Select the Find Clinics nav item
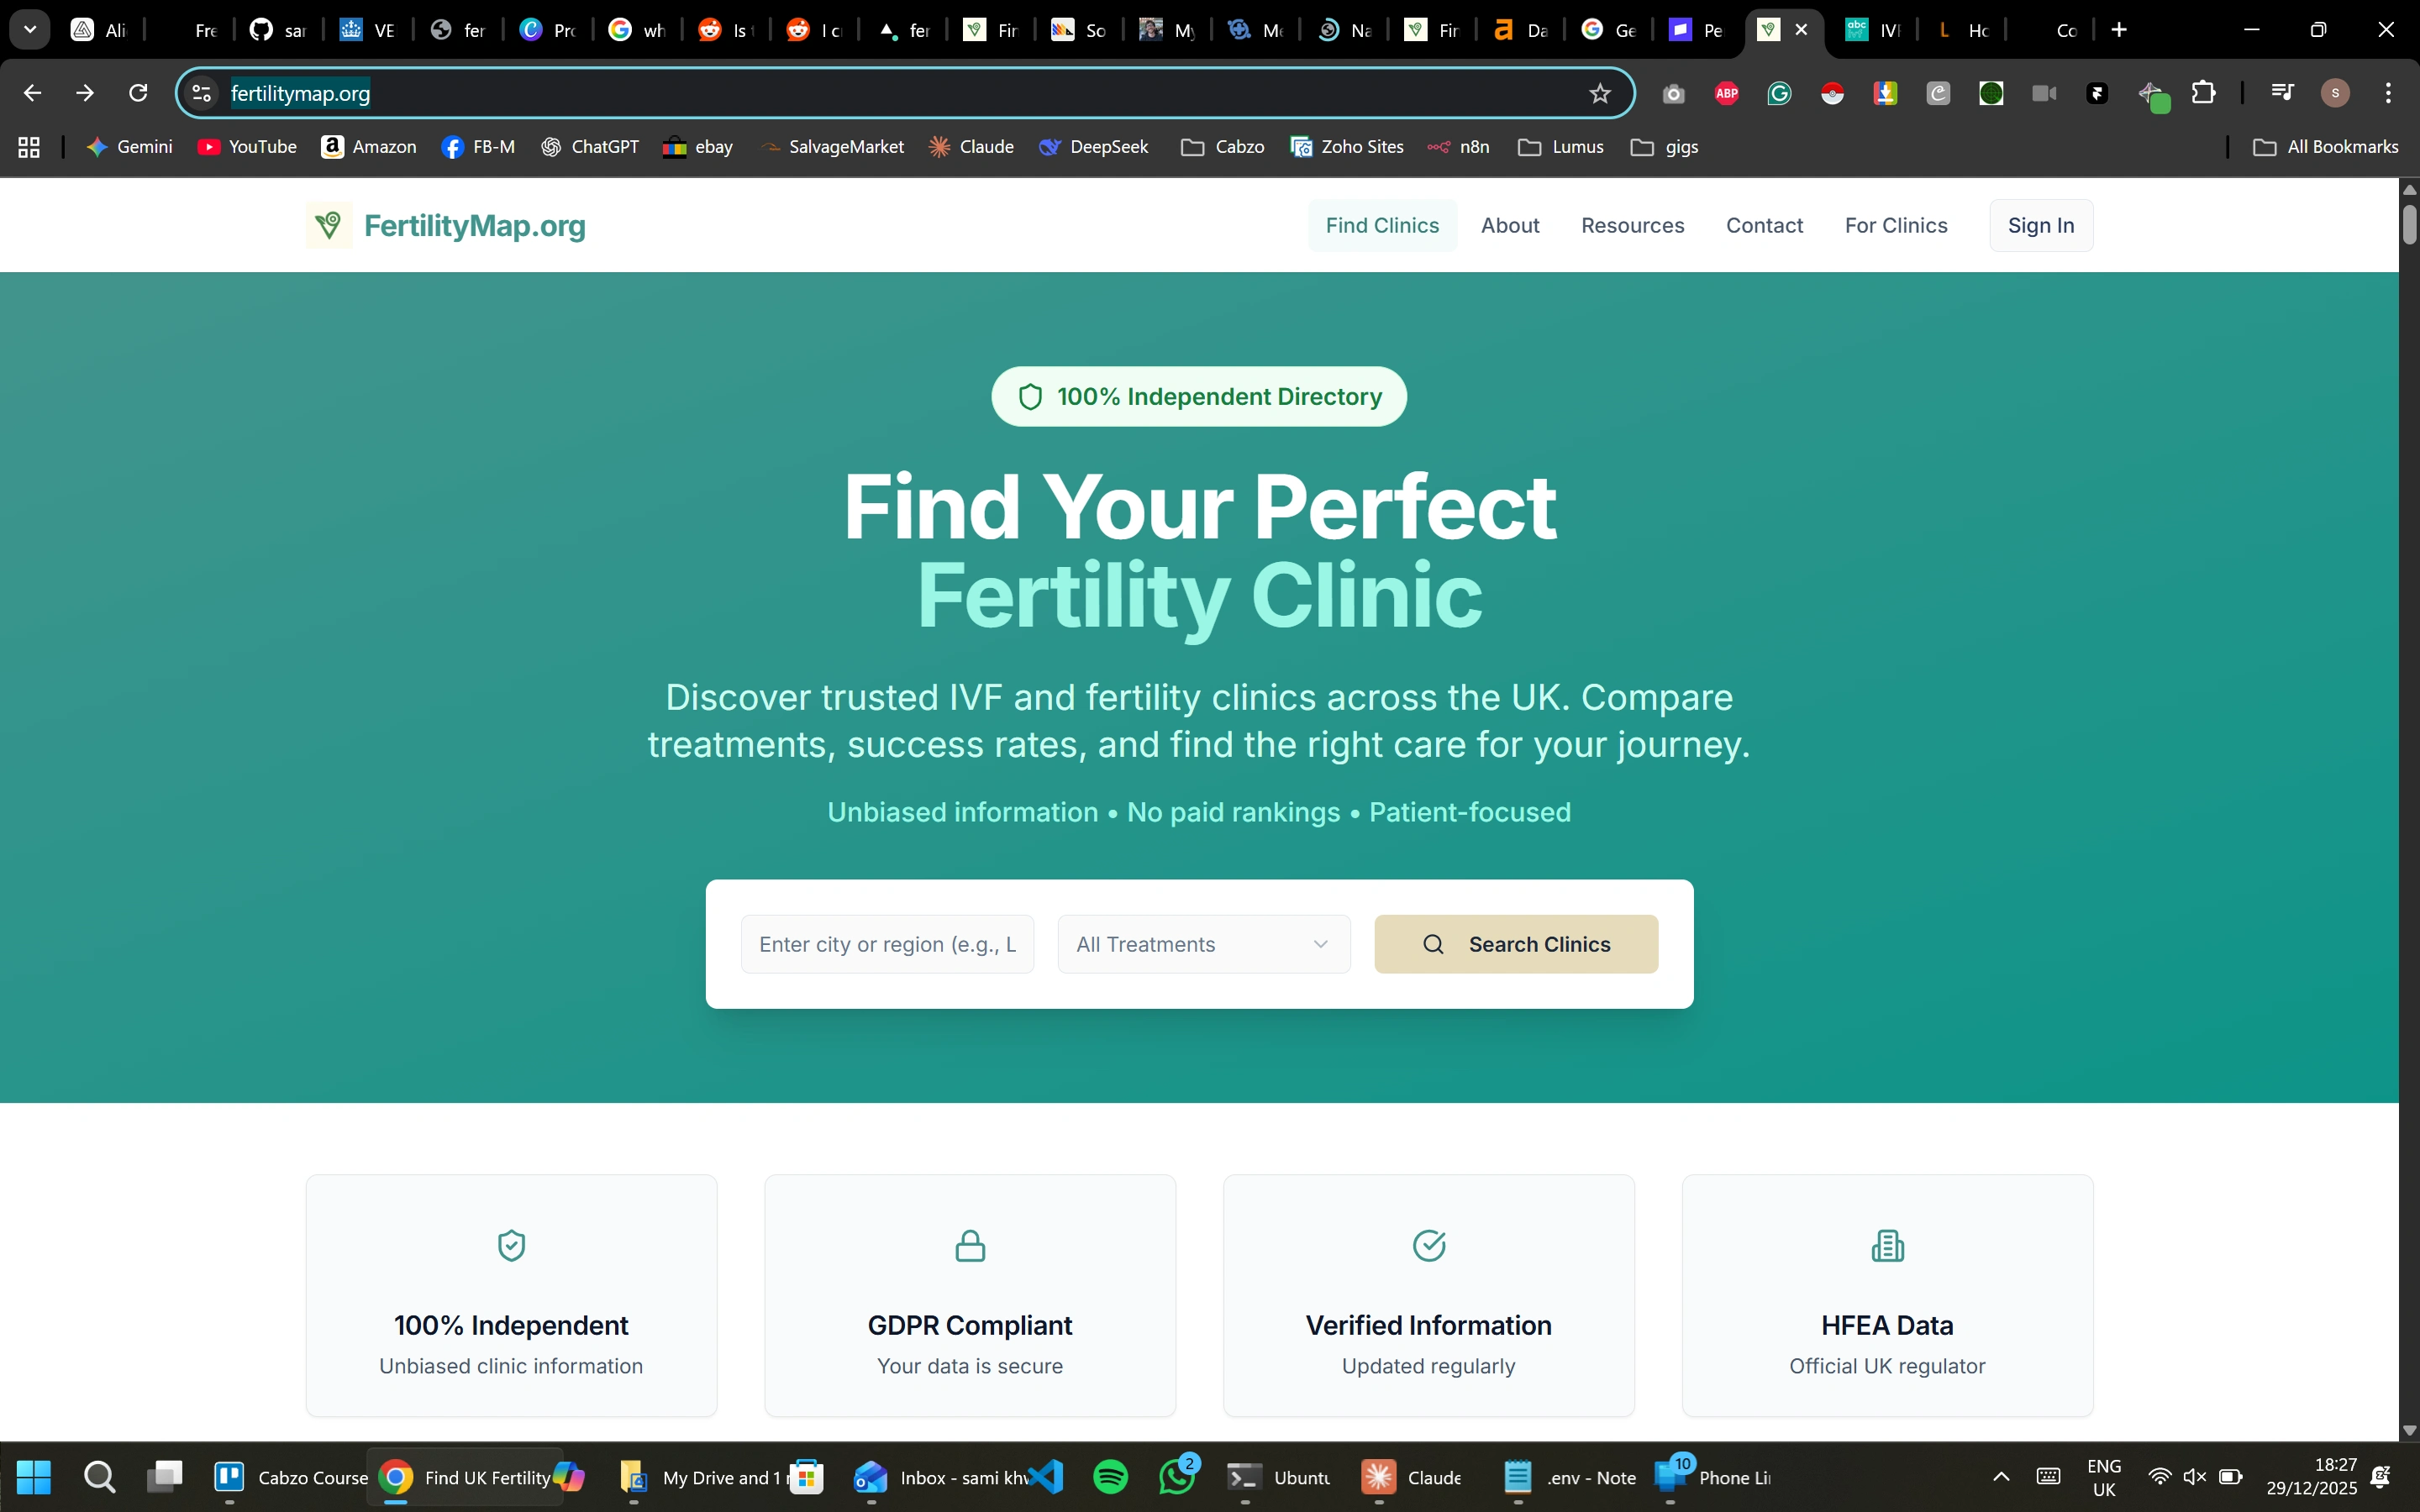 1382,225
